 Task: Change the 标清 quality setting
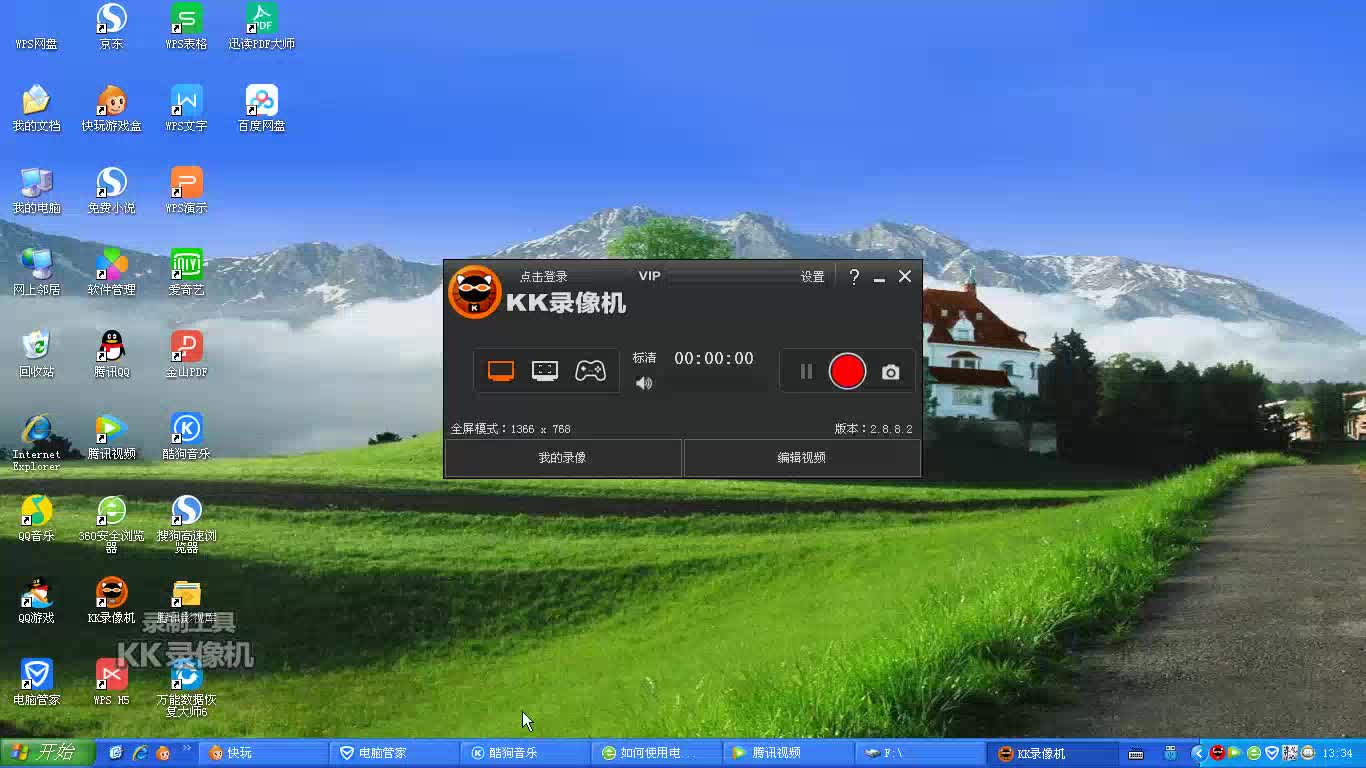(644, 358)
